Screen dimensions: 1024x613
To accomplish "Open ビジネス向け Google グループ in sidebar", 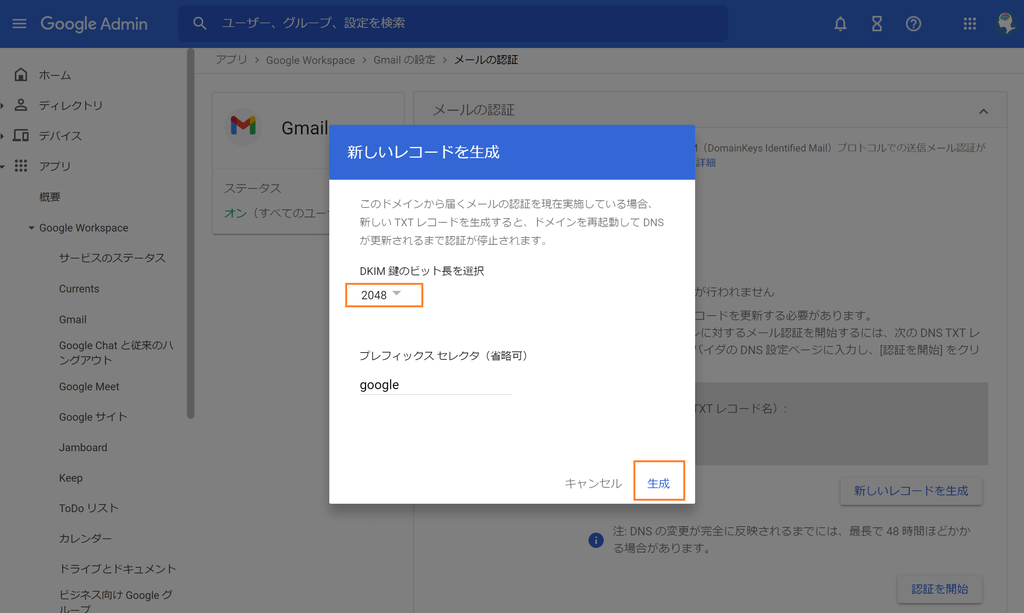I will 116,601.
